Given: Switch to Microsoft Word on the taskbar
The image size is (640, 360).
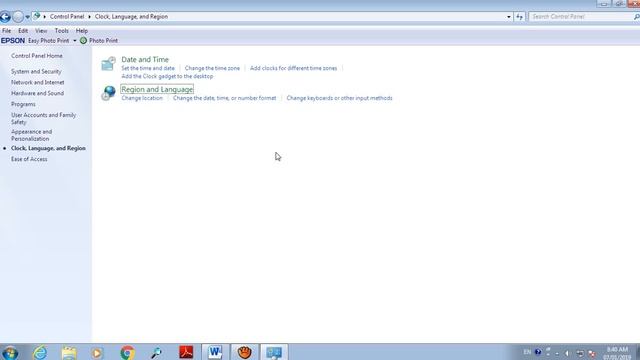Looking at the screenshot, I should [x=215, y=352].
